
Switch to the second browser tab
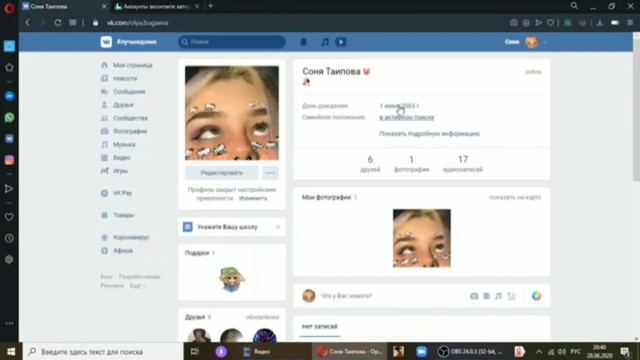(x=157, y=7)
